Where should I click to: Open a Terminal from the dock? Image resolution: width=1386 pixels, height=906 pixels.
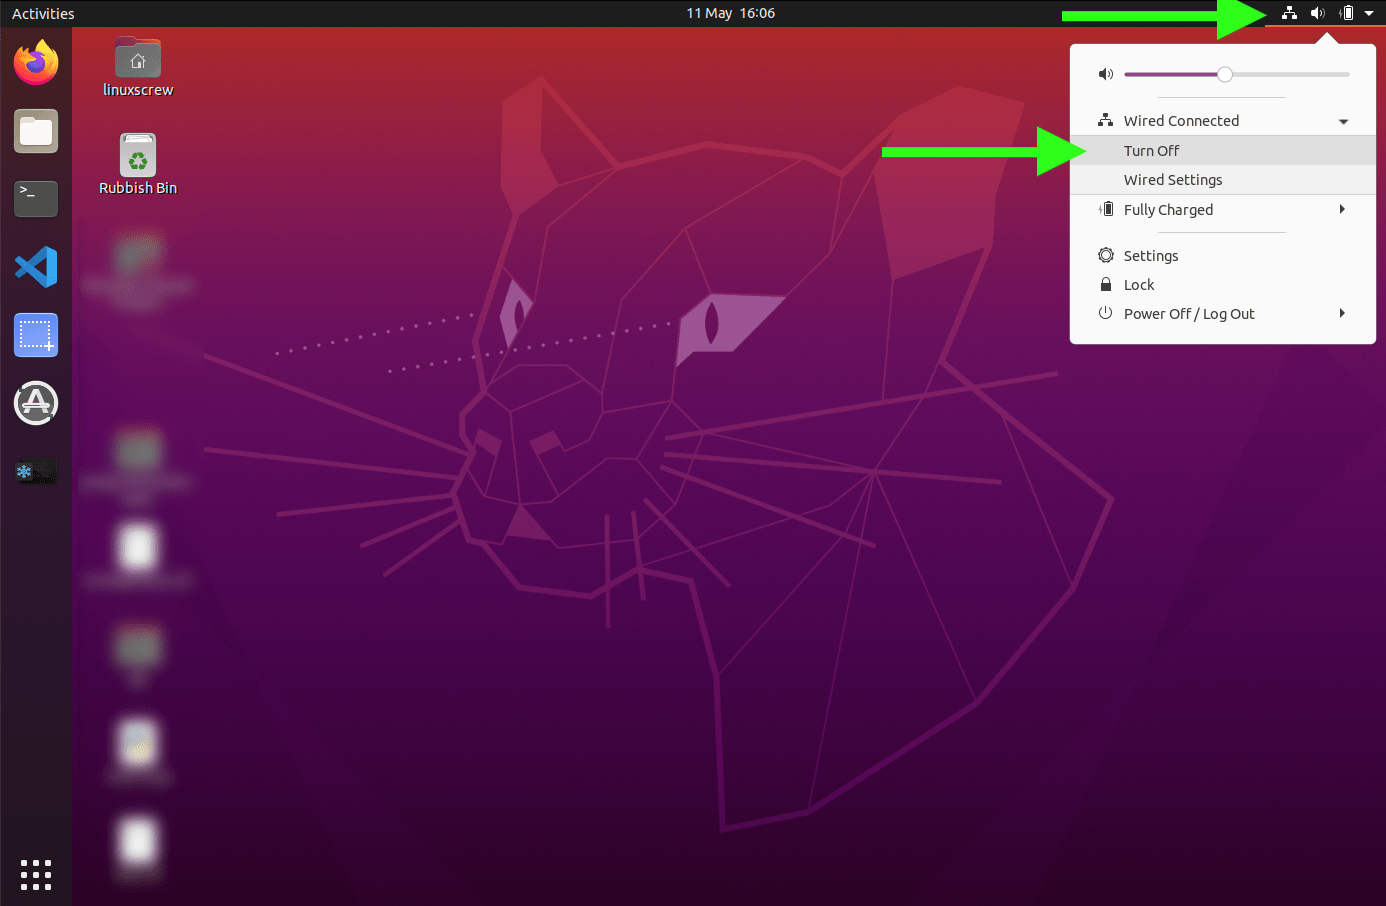(x=35, y=199)
